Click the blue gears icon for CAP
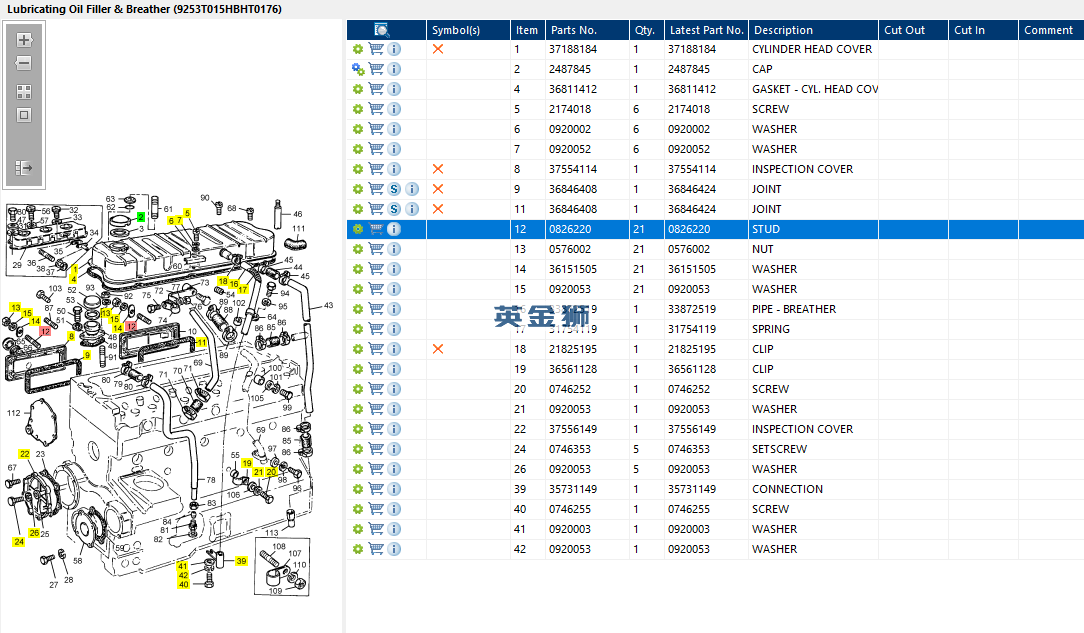 click(x=358, y=69)
